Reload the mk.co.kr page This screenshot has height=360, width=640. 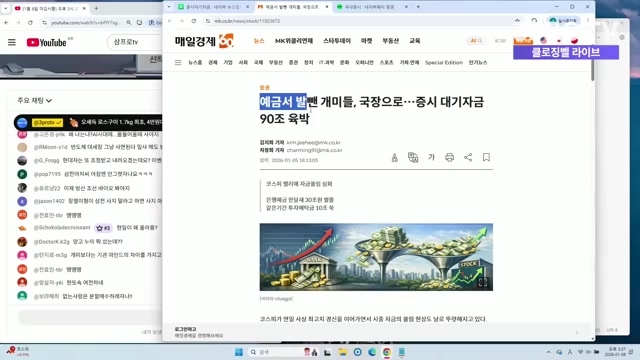(x=193, y=21)
